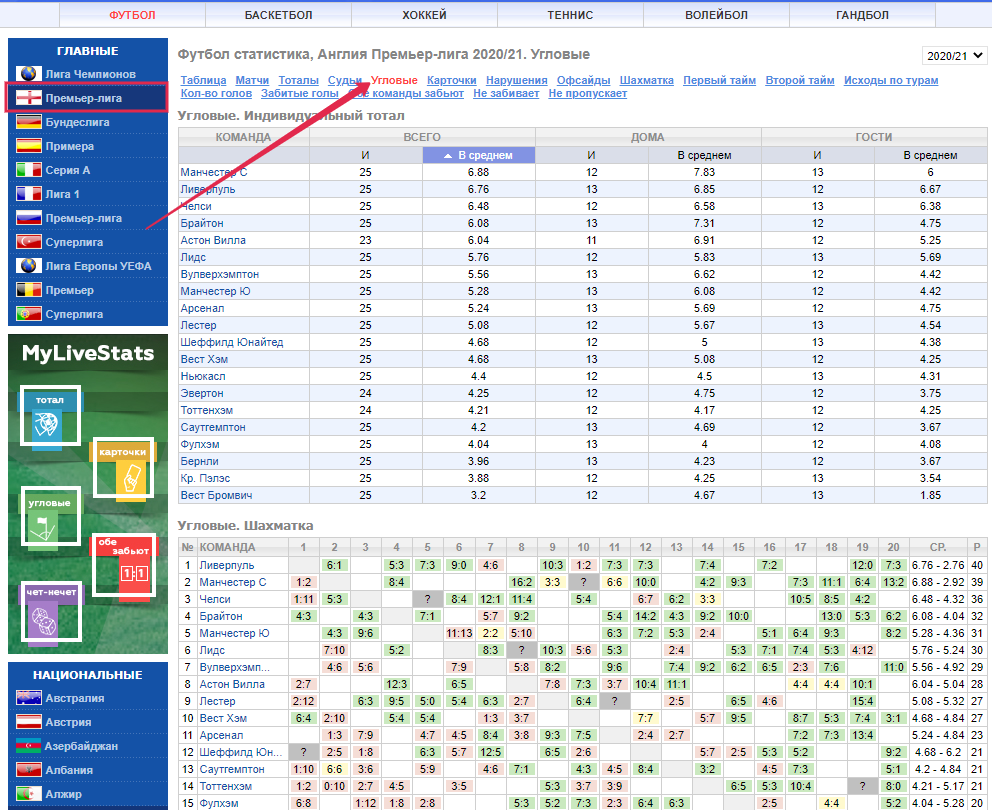Open the Брайтон team link in totals table
The height and width of the screenshot is (810, 992).
(202, 223)
